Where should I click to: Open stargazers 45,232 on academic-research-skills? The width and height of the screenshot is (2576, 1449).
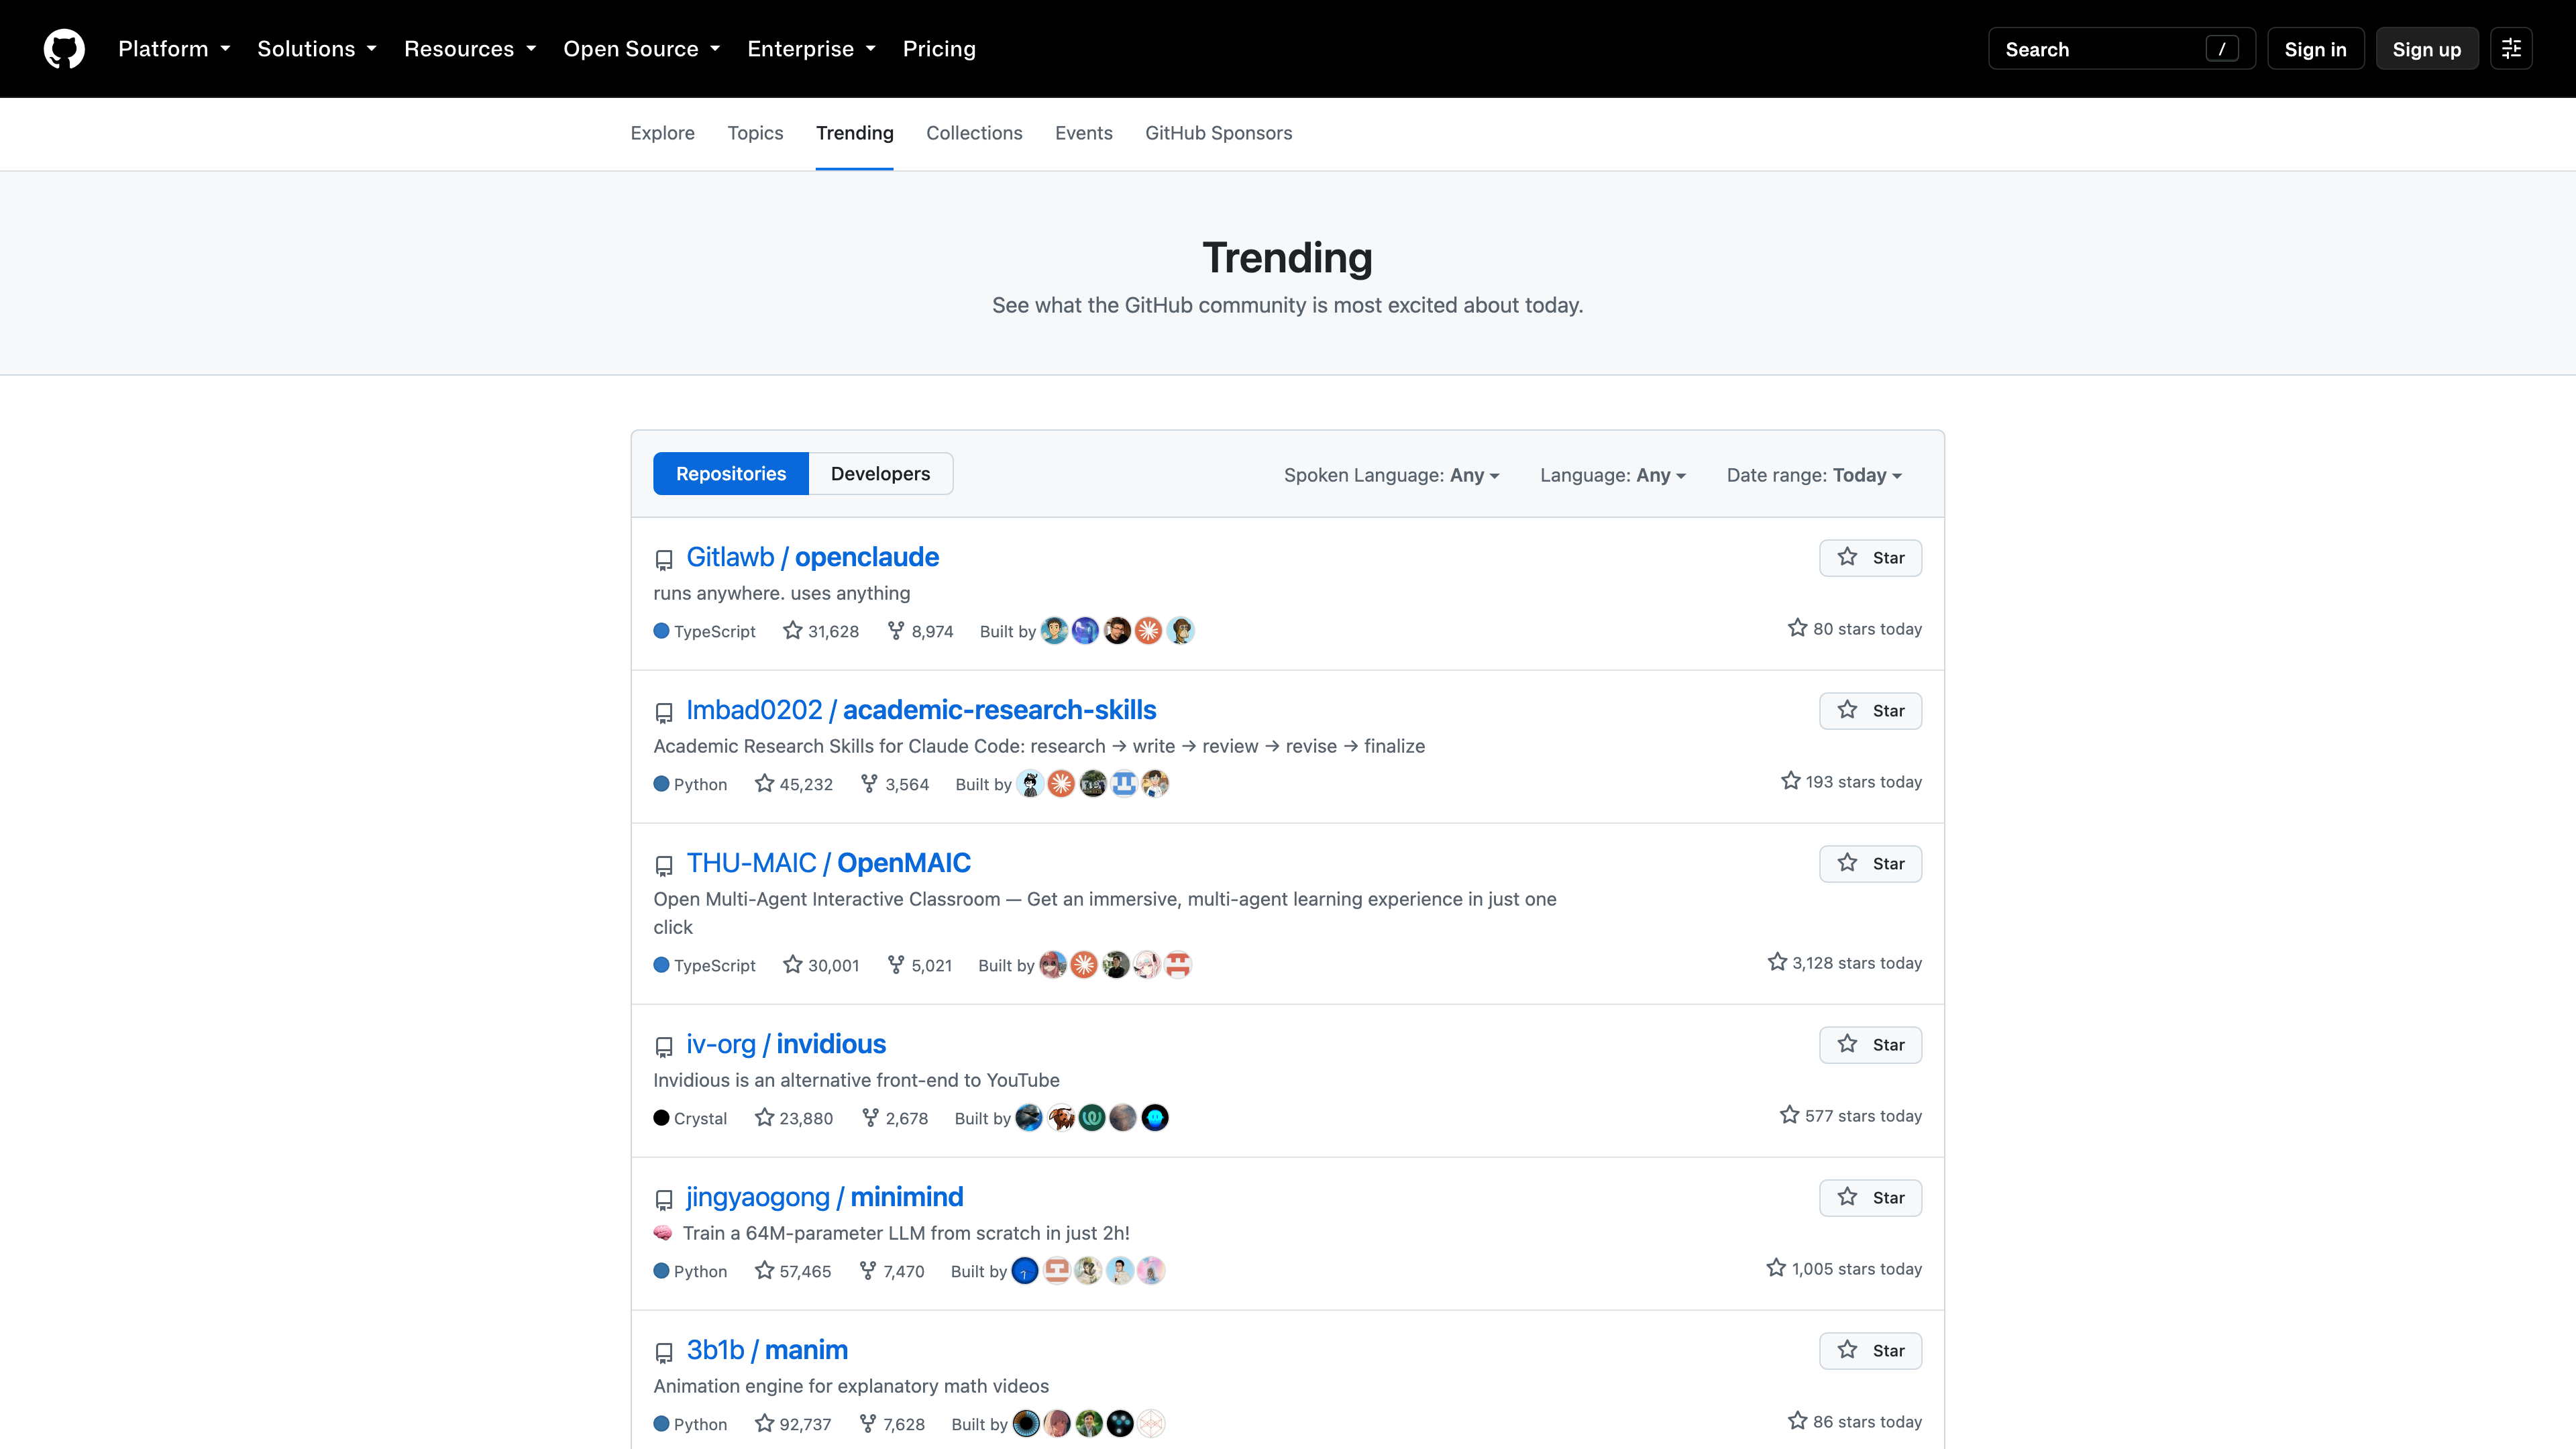click(x=794, y=784)
